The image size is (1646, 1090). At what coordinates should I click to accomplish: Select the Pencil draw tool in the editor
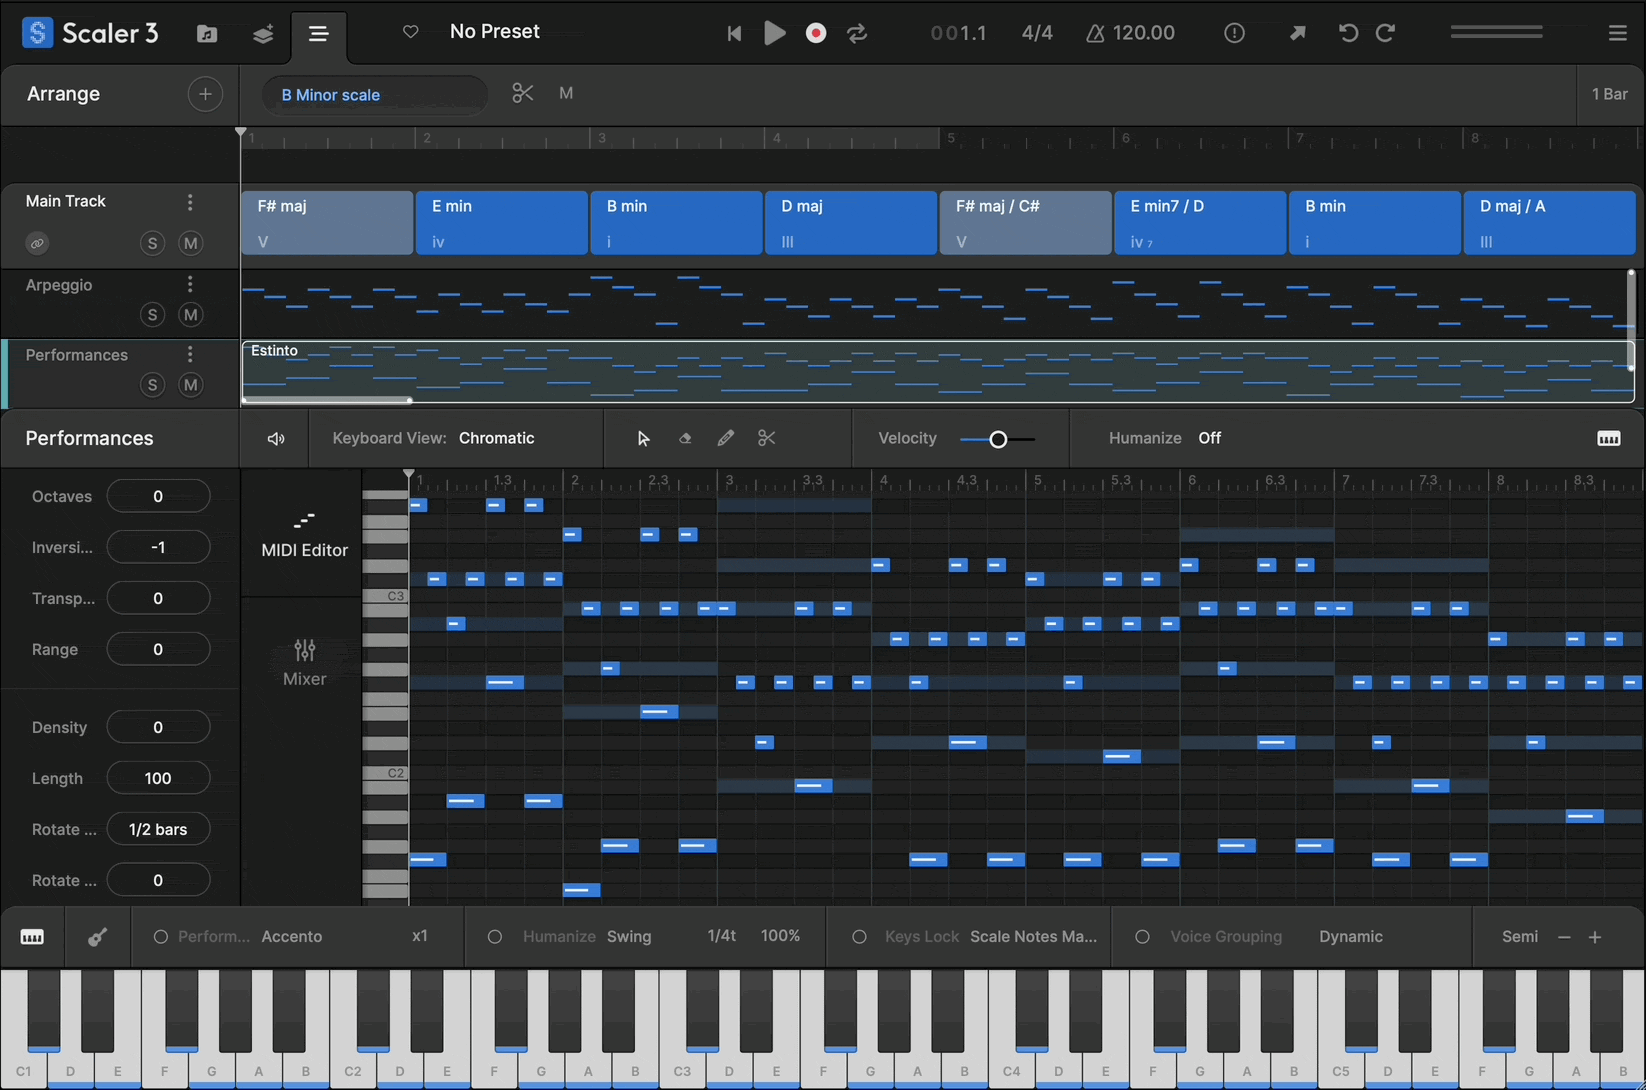[726, 438]
